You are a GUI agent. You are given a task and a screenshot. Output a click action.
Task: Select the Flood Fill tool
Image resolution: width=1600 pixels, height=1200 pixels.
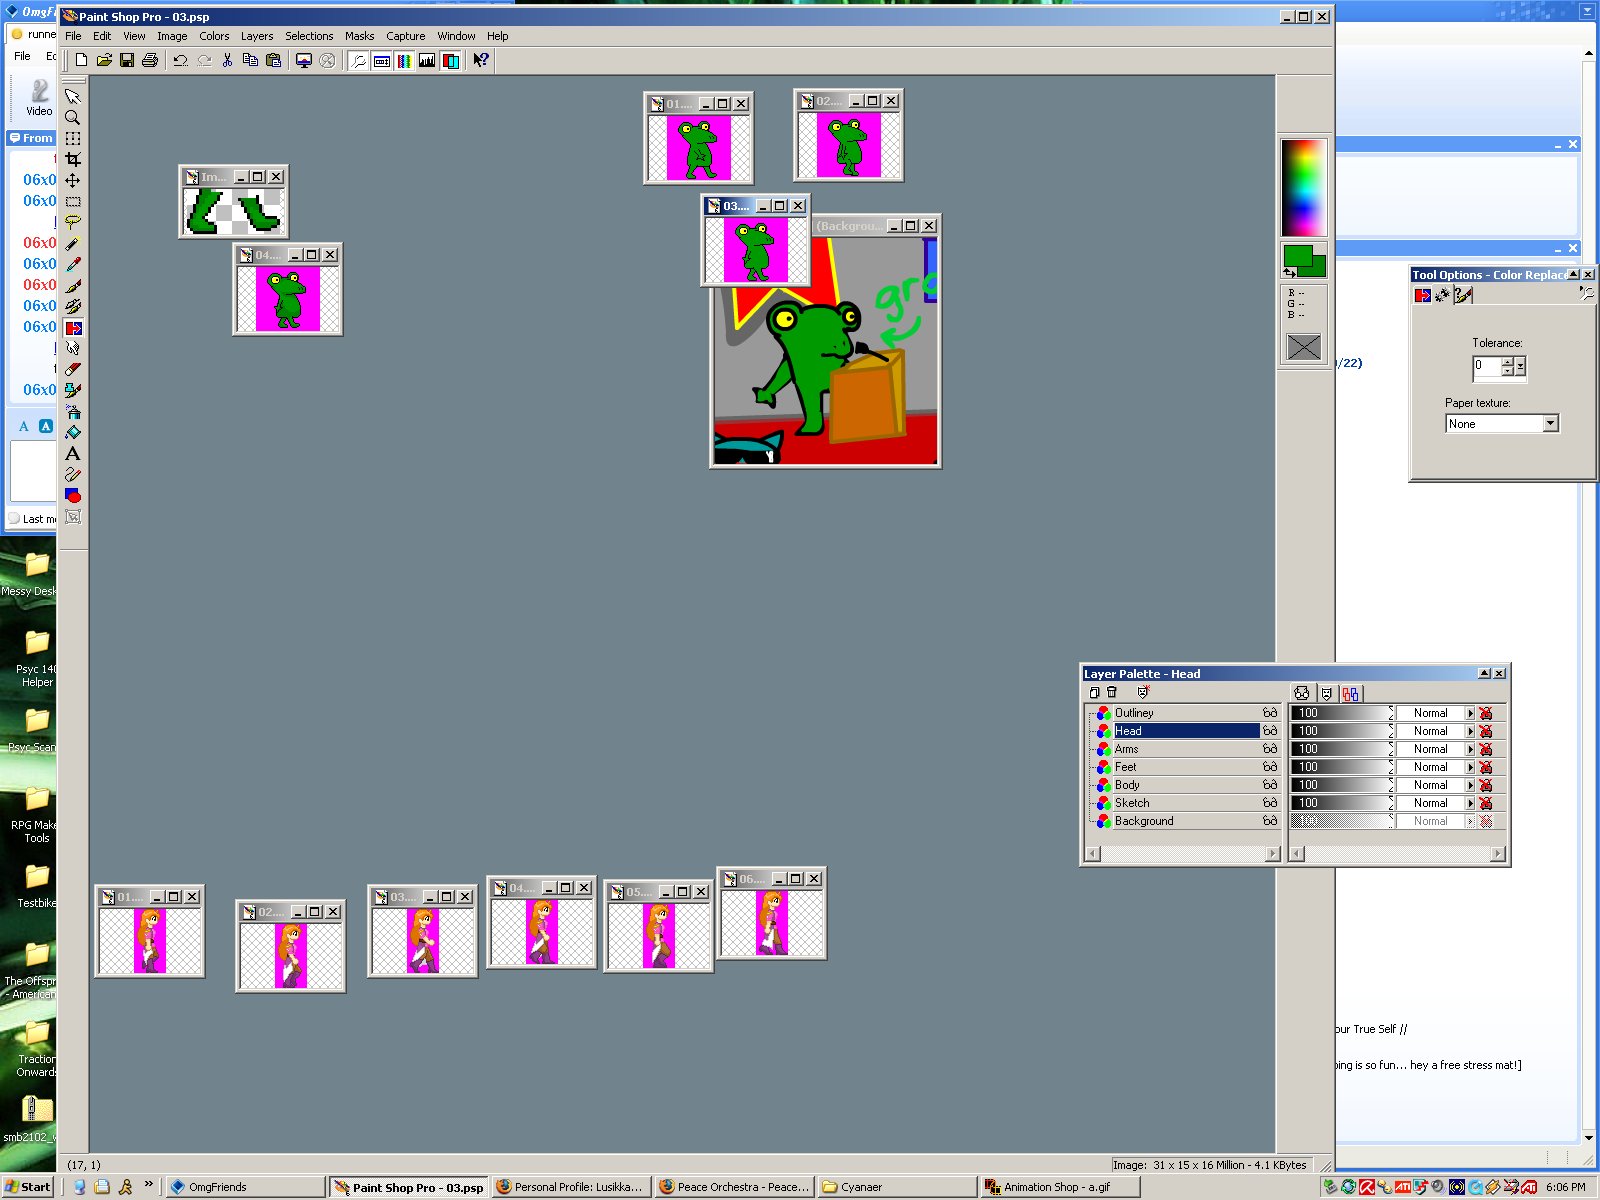pos(73,432)
